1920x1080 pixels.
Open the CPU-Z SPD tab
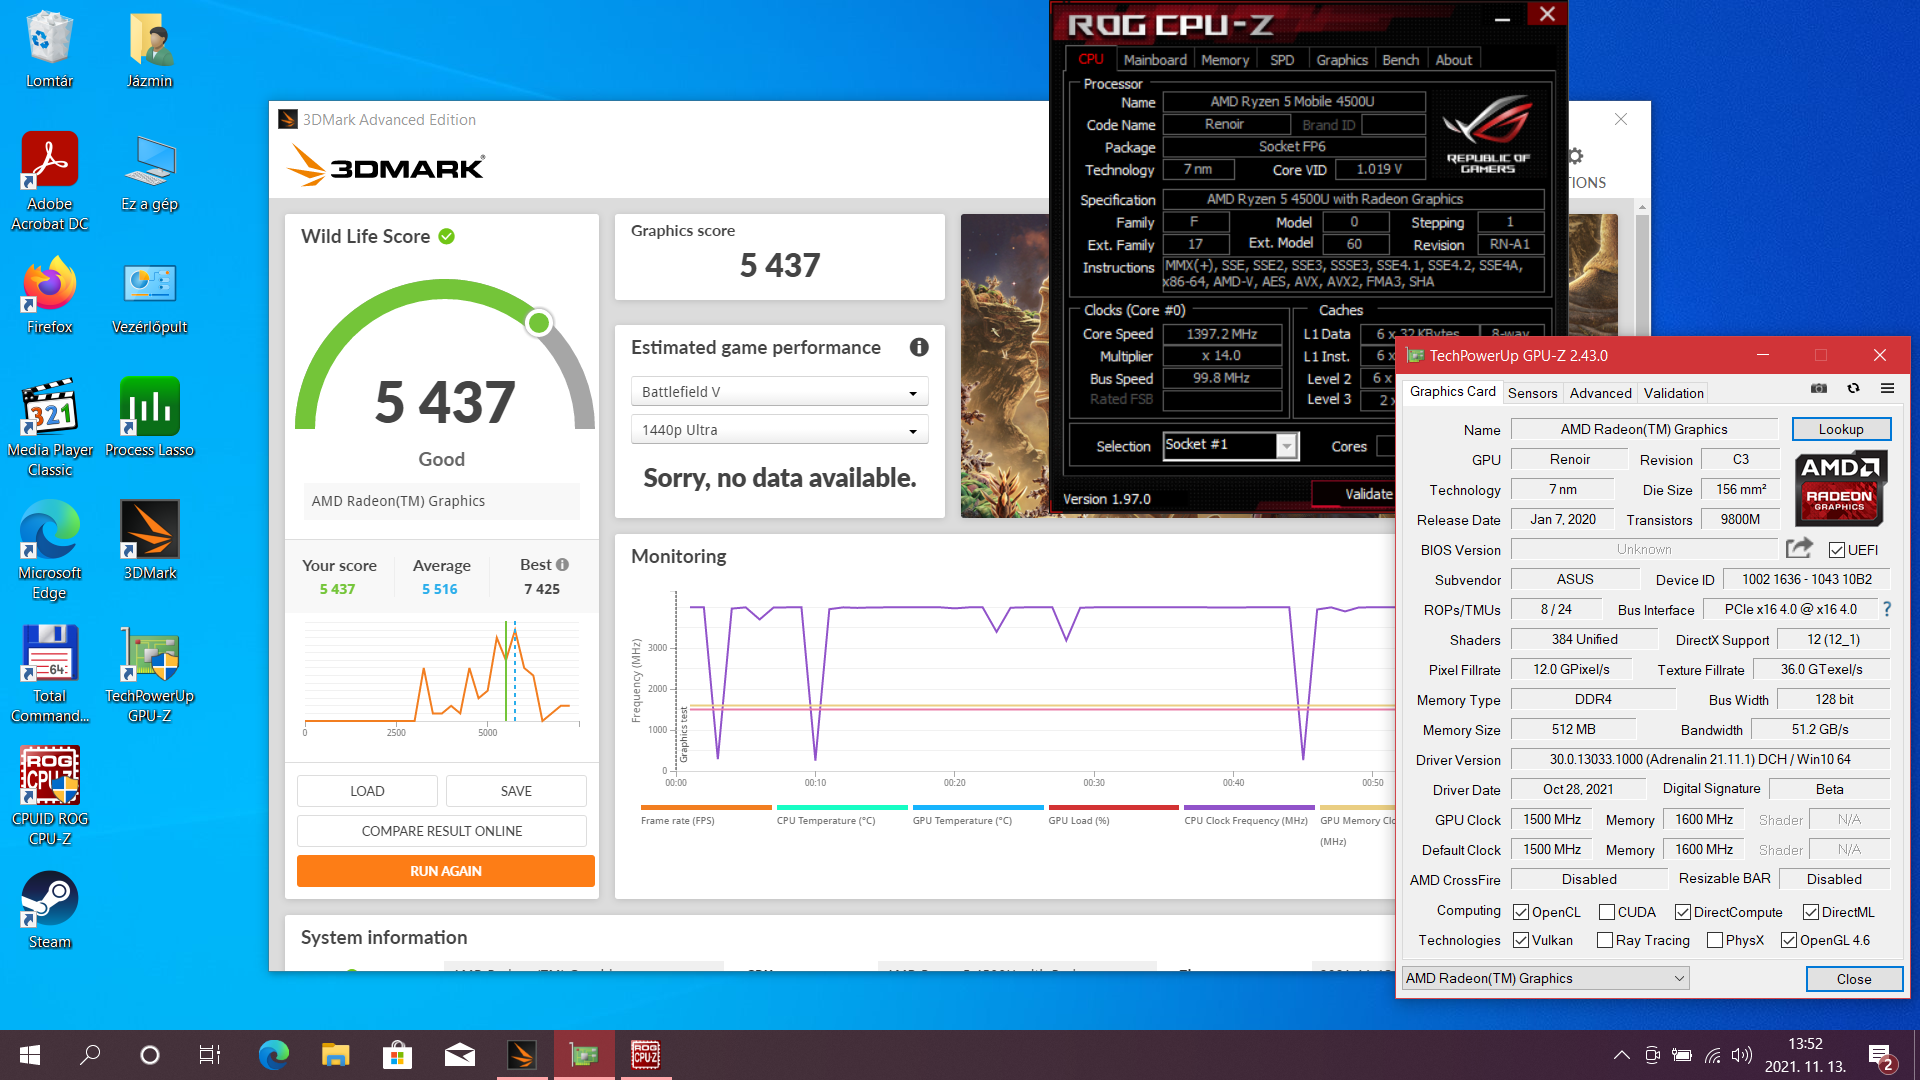(1282, 60)
